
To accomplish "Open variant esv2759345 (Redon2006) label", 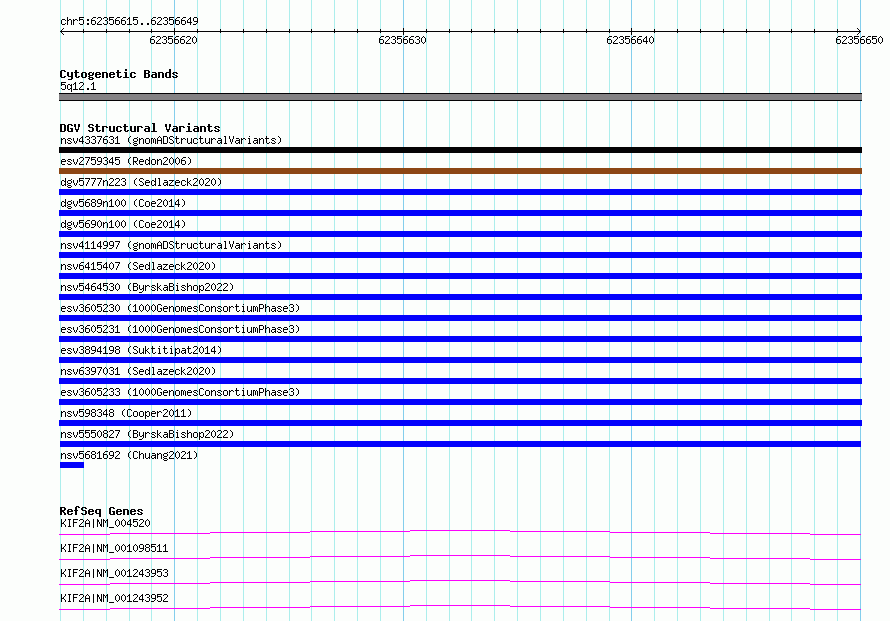I will coord(126,161).
